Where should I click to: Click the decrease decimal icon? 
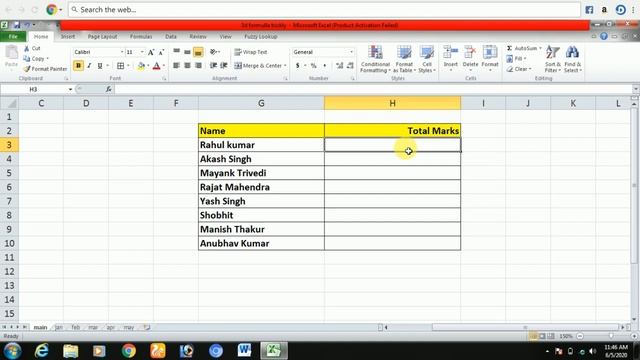point(350,66)
